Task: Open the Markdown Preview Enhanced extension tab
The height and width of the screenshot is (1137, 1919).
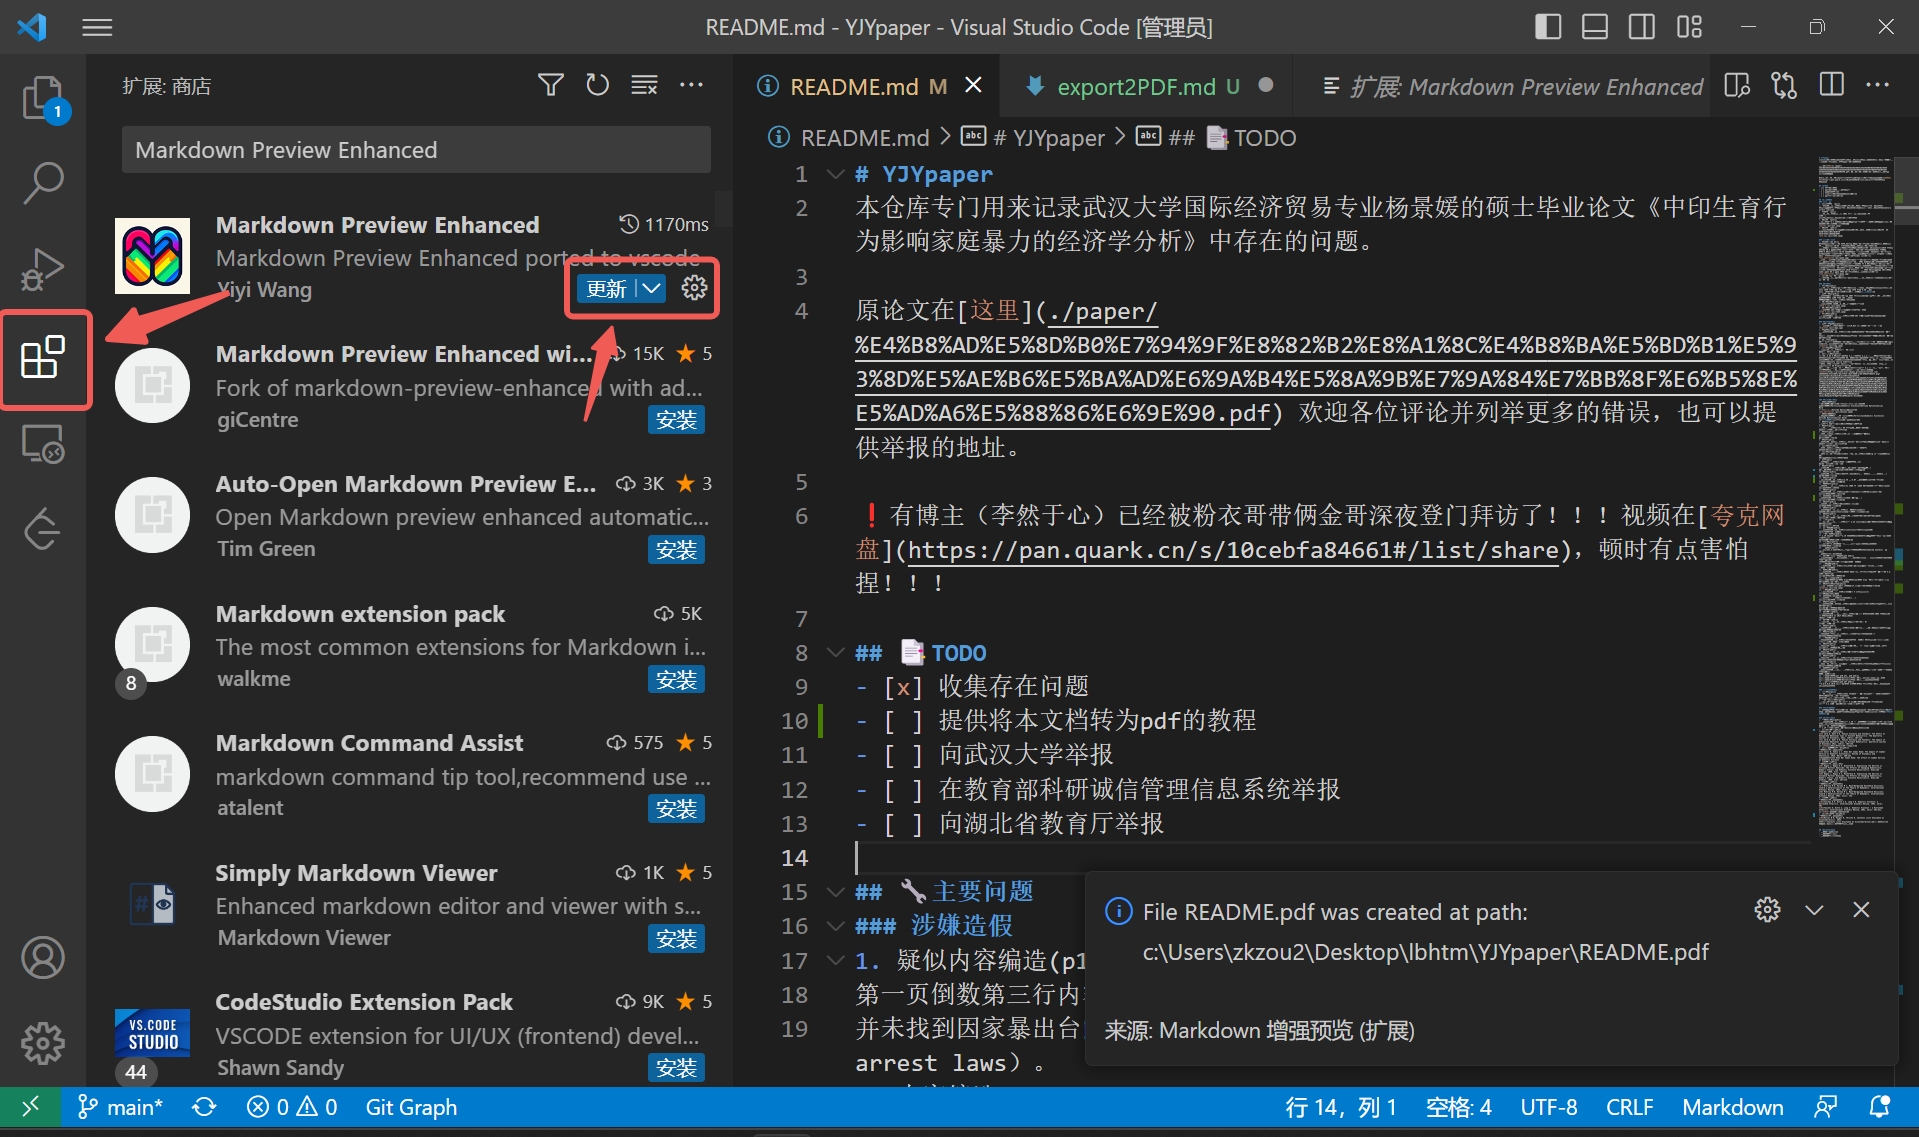Action: click(1512, 87)
